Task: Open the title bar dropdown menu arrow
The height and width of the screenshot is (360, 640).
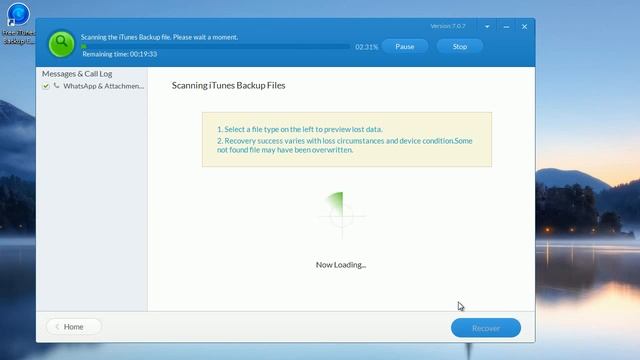Action: point(487,27)
